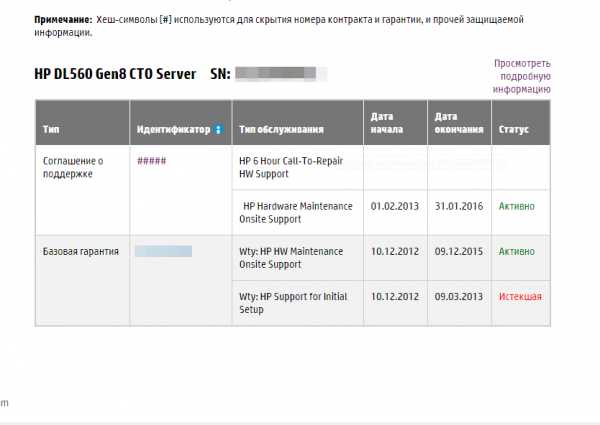Click Wty: HP Support for Initial Setup

coord(293,303)
